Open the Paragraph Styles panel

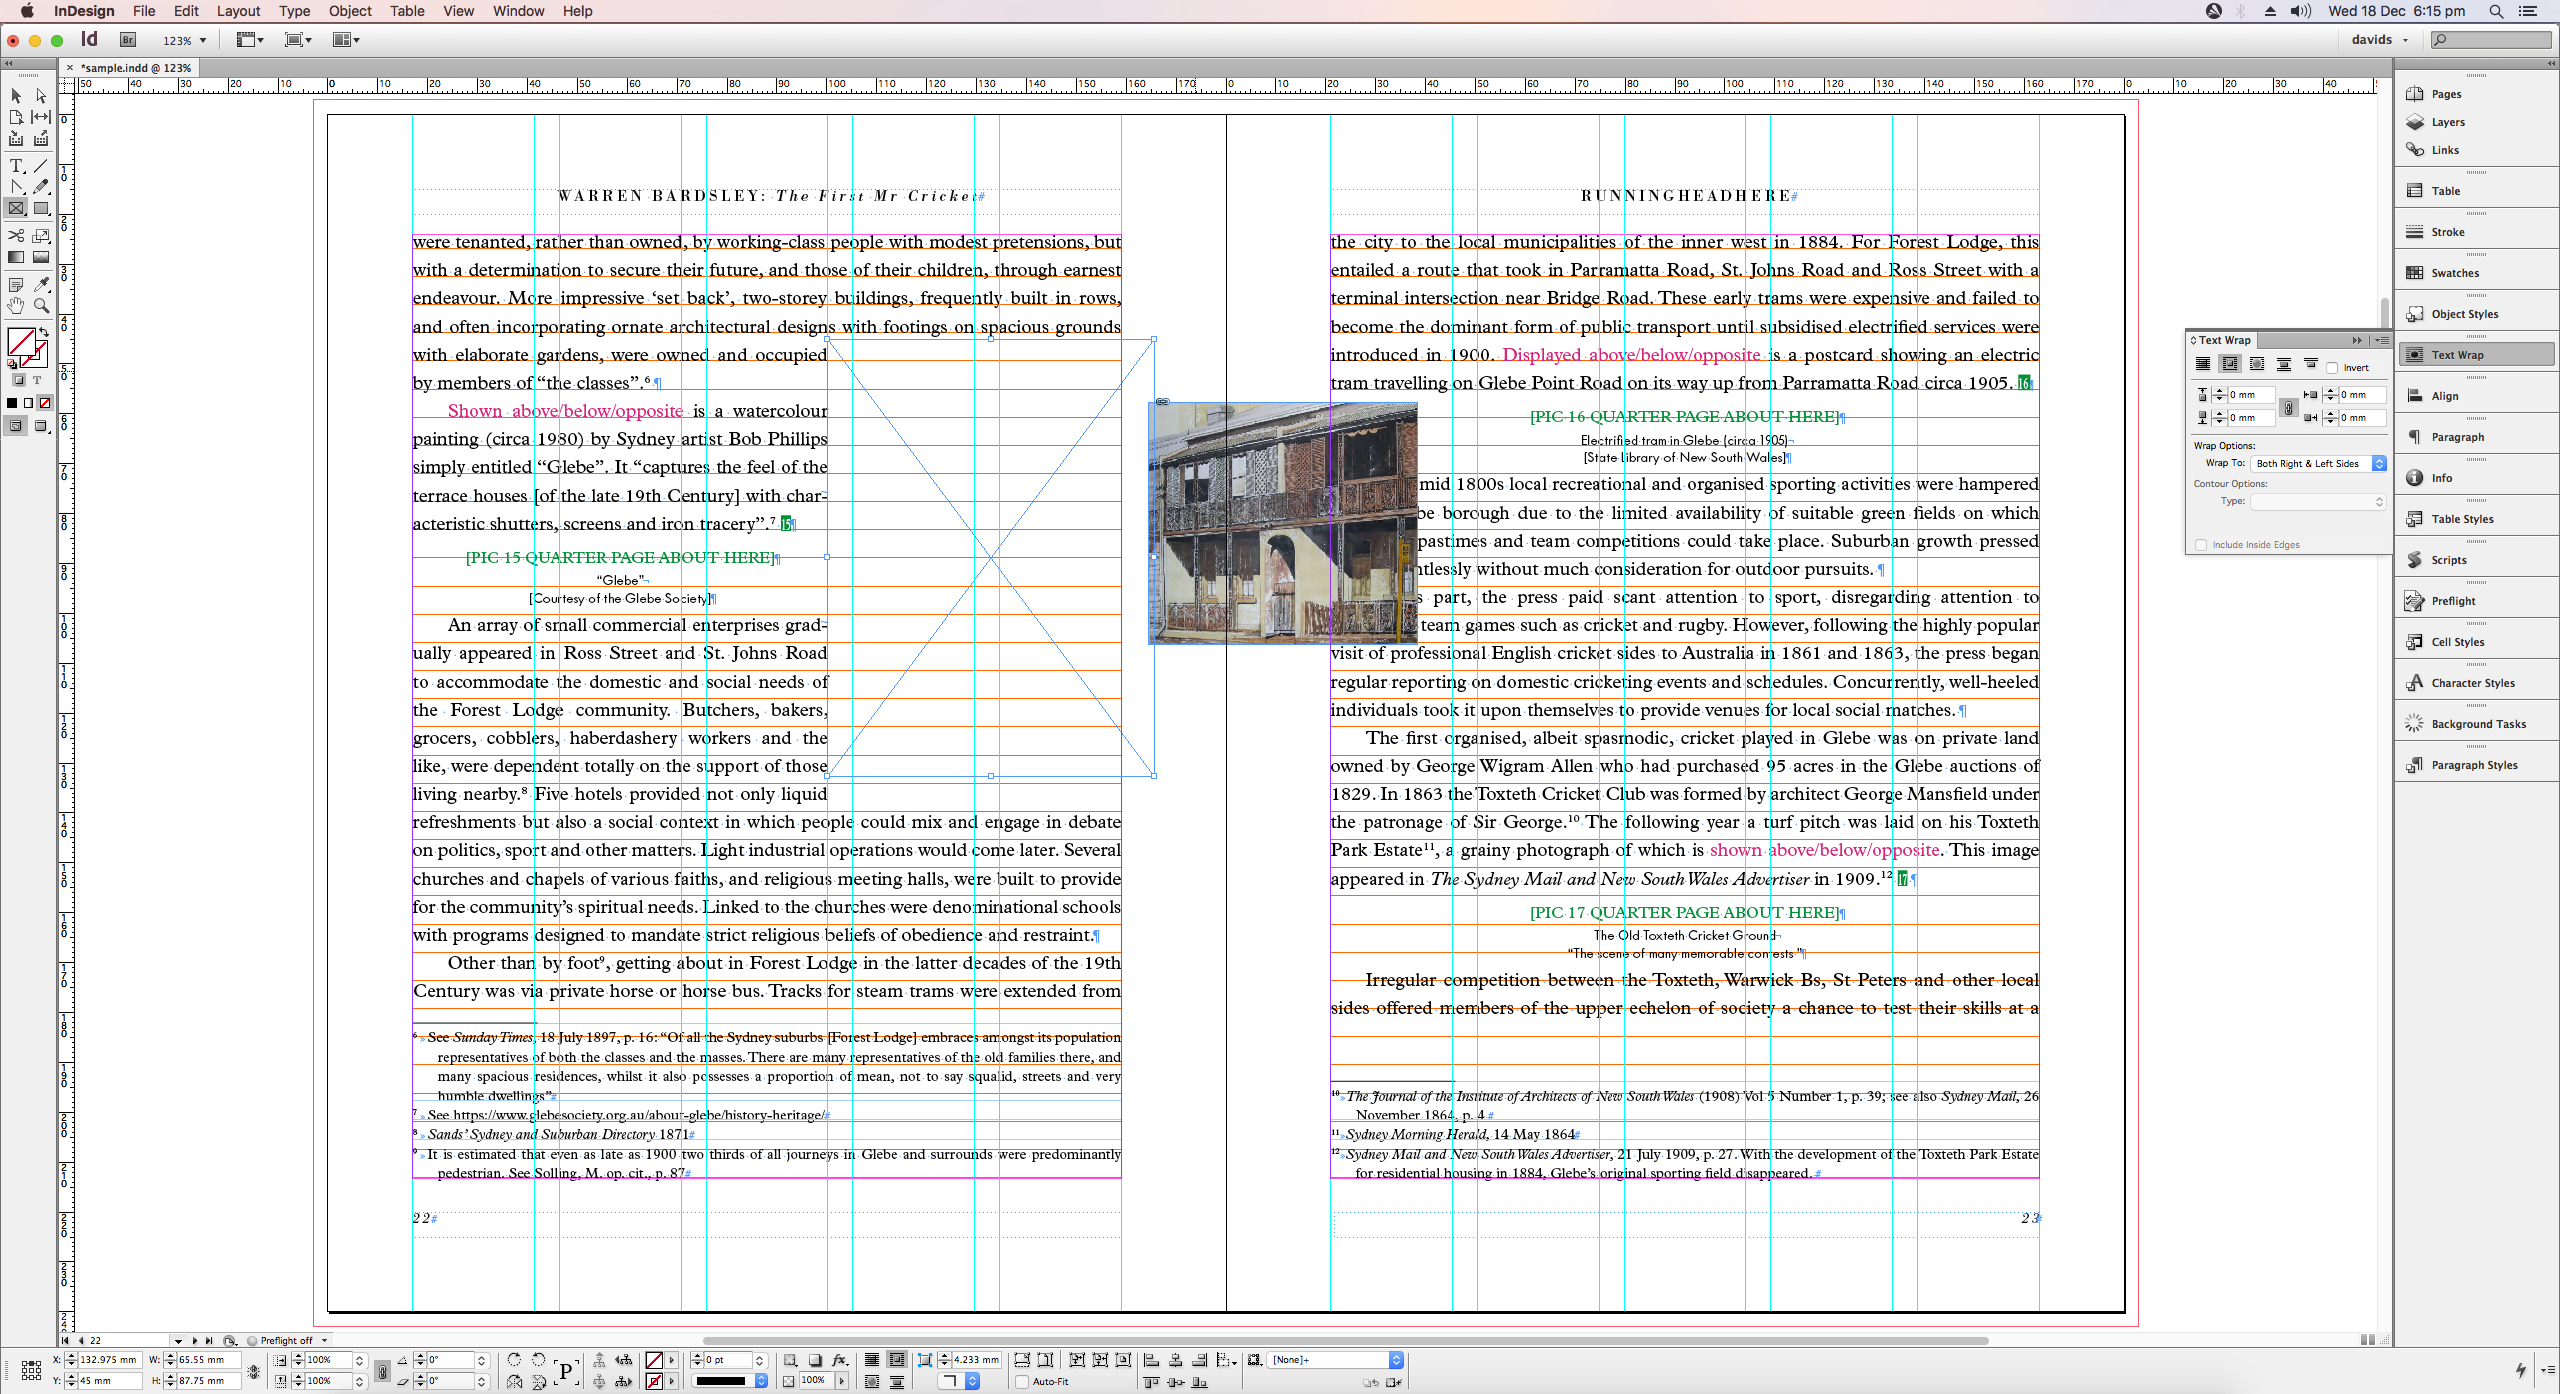[x=2474, y=766]
